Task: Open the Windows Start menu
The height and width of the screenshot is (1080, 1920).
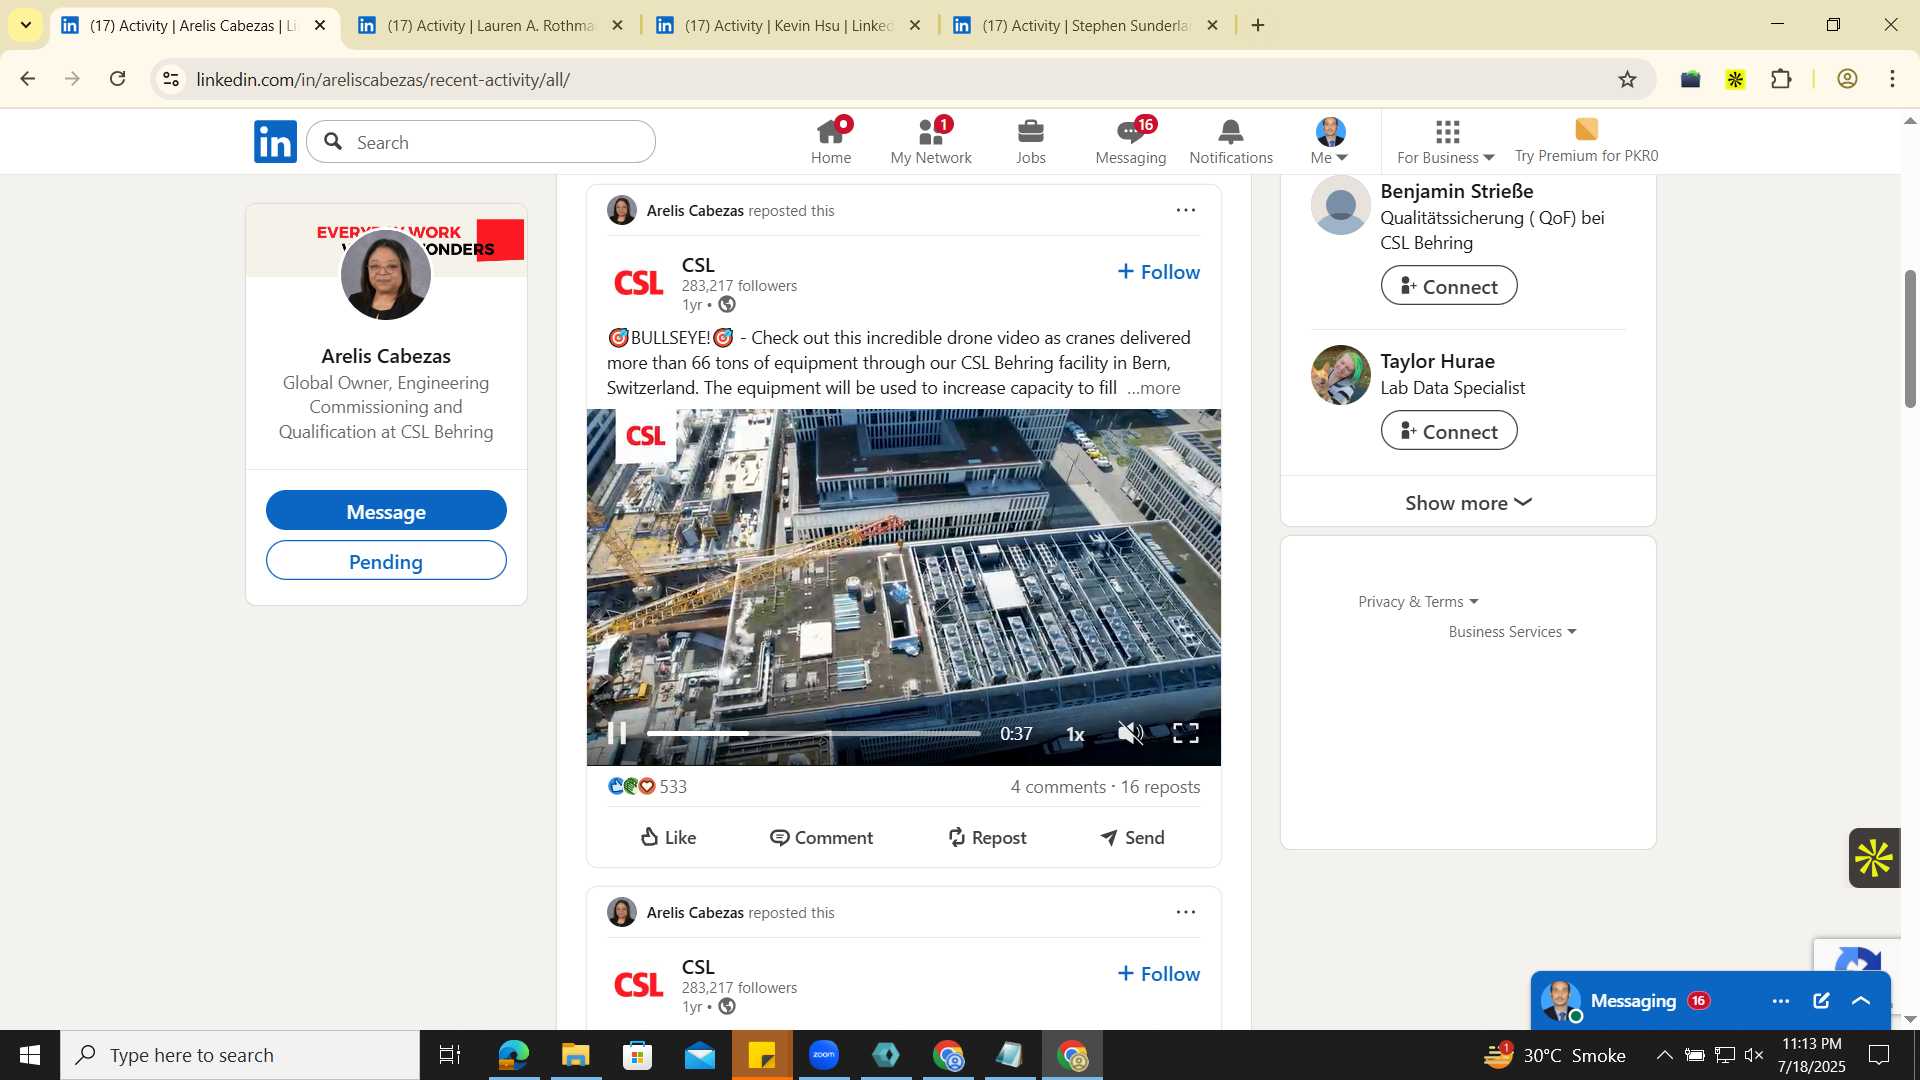Action: tap(29, 1055)
